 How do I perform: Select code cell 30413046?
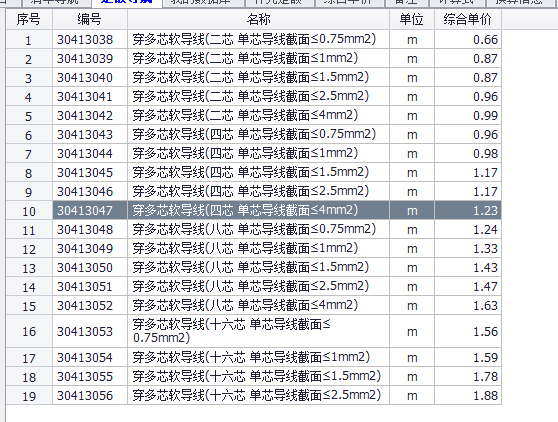click(90, 192)
